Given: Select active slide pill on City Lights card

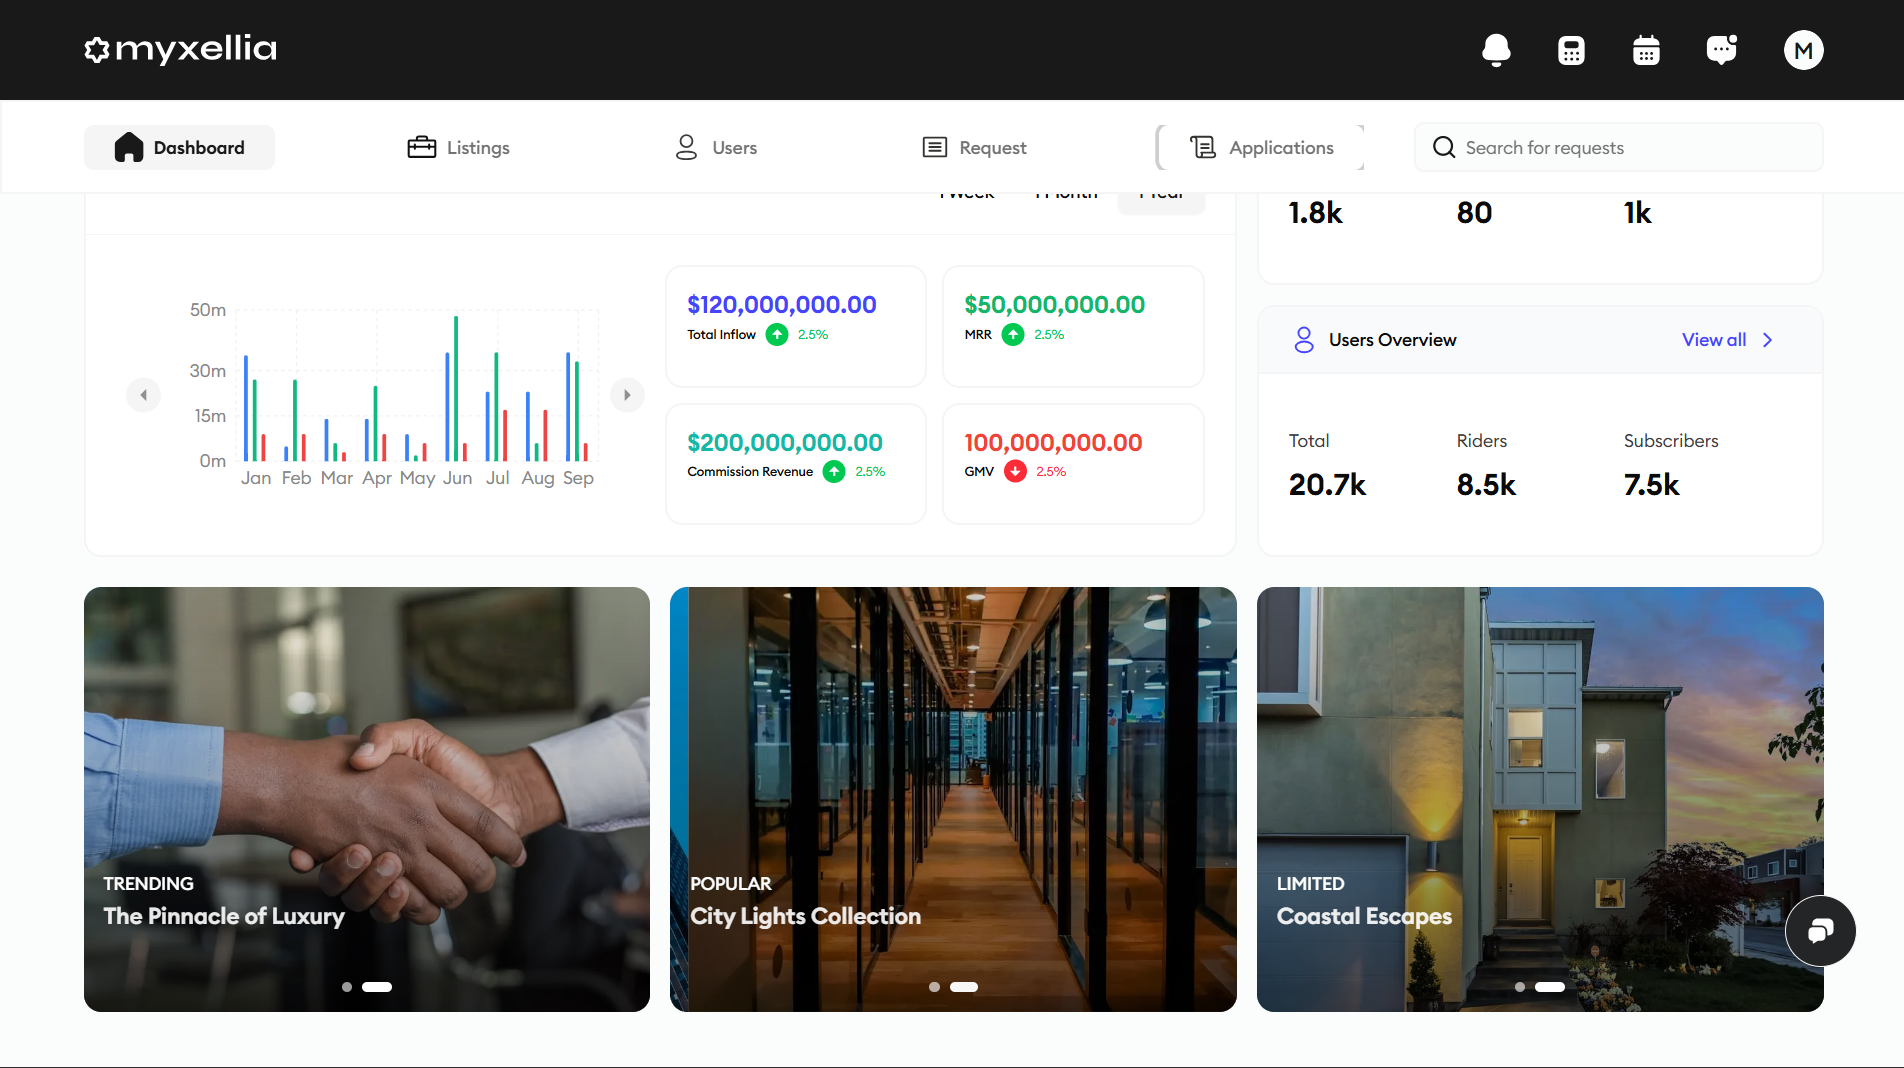Looking at the screenshot, I should point(964,987).
